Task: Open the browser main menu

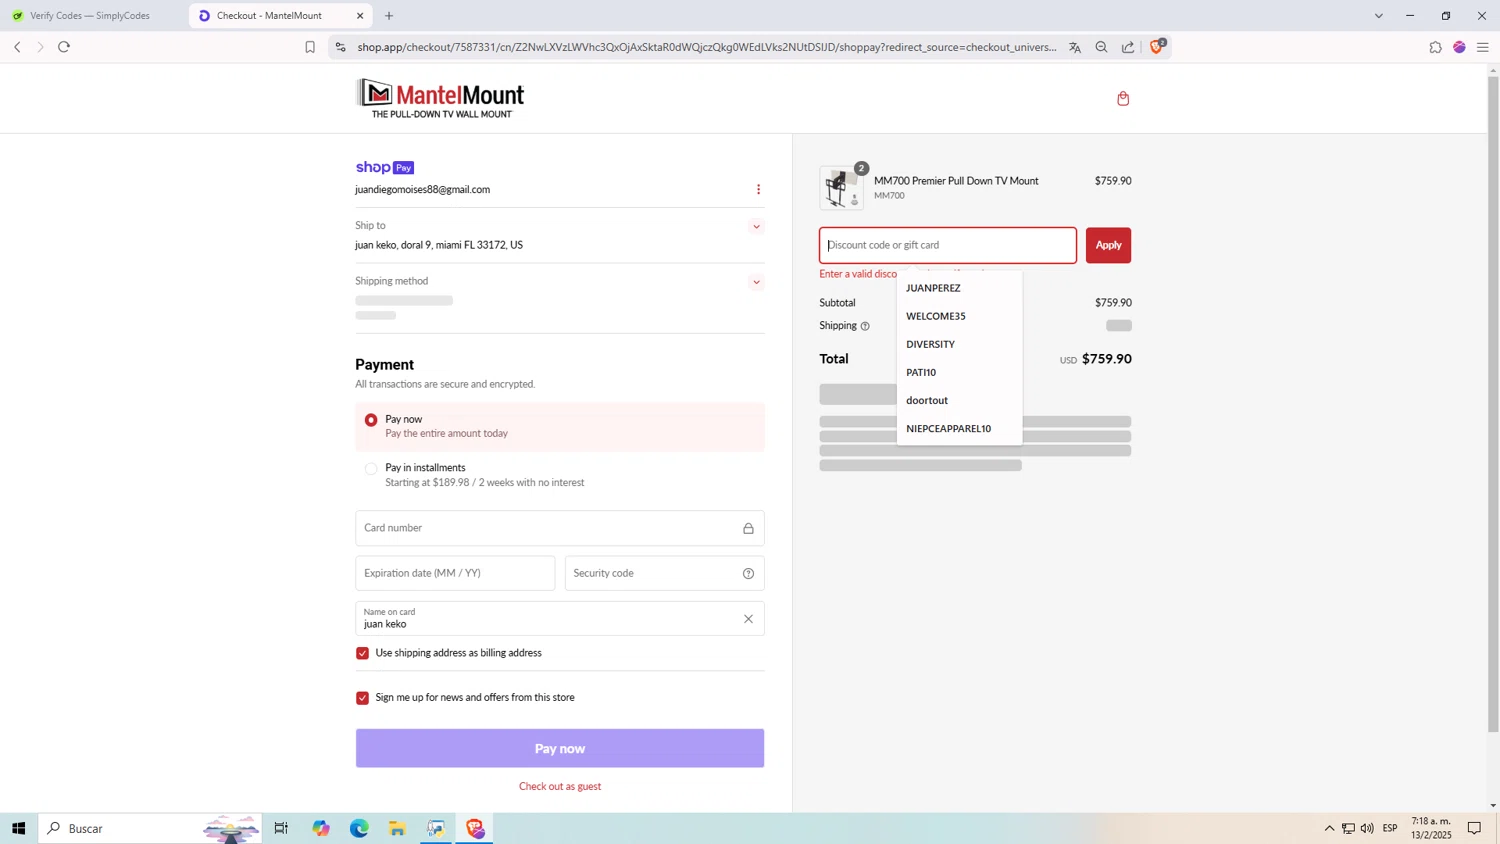Action: [x=1483, y=47]
